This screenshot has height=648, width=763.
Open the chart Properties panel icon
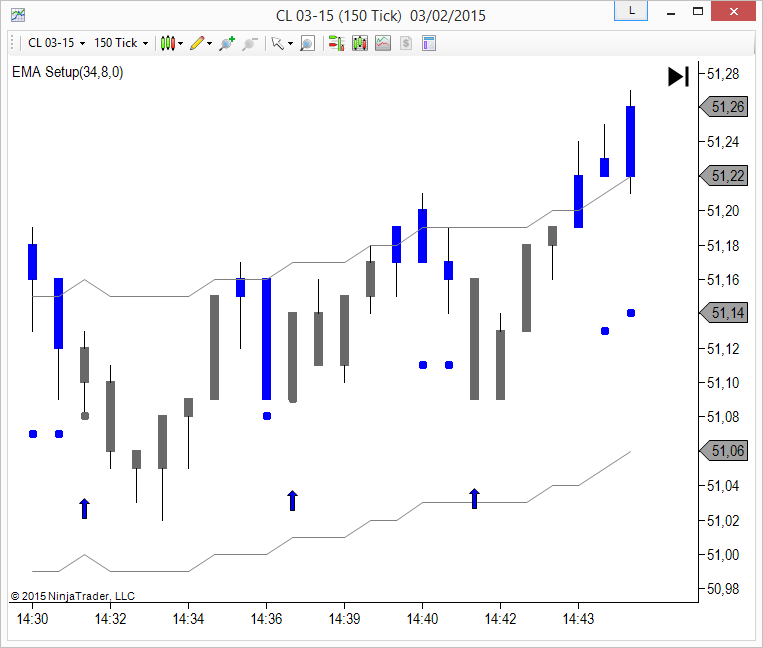[429, 43]
